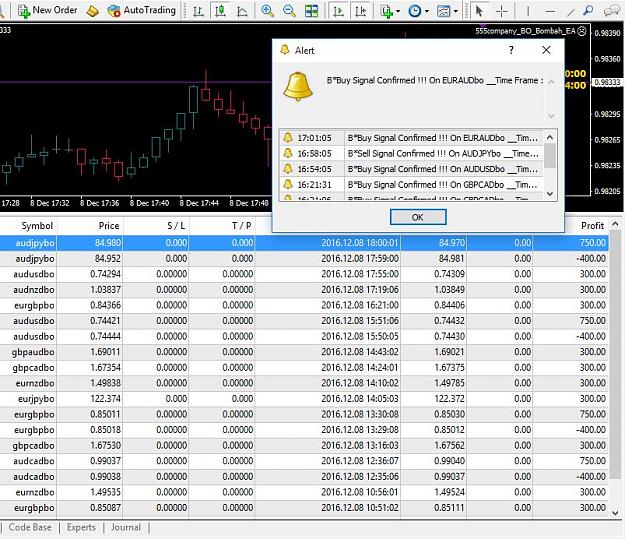Click the alert list scroll-down arrow
The image size is (625, 539).
coord(550,193)
